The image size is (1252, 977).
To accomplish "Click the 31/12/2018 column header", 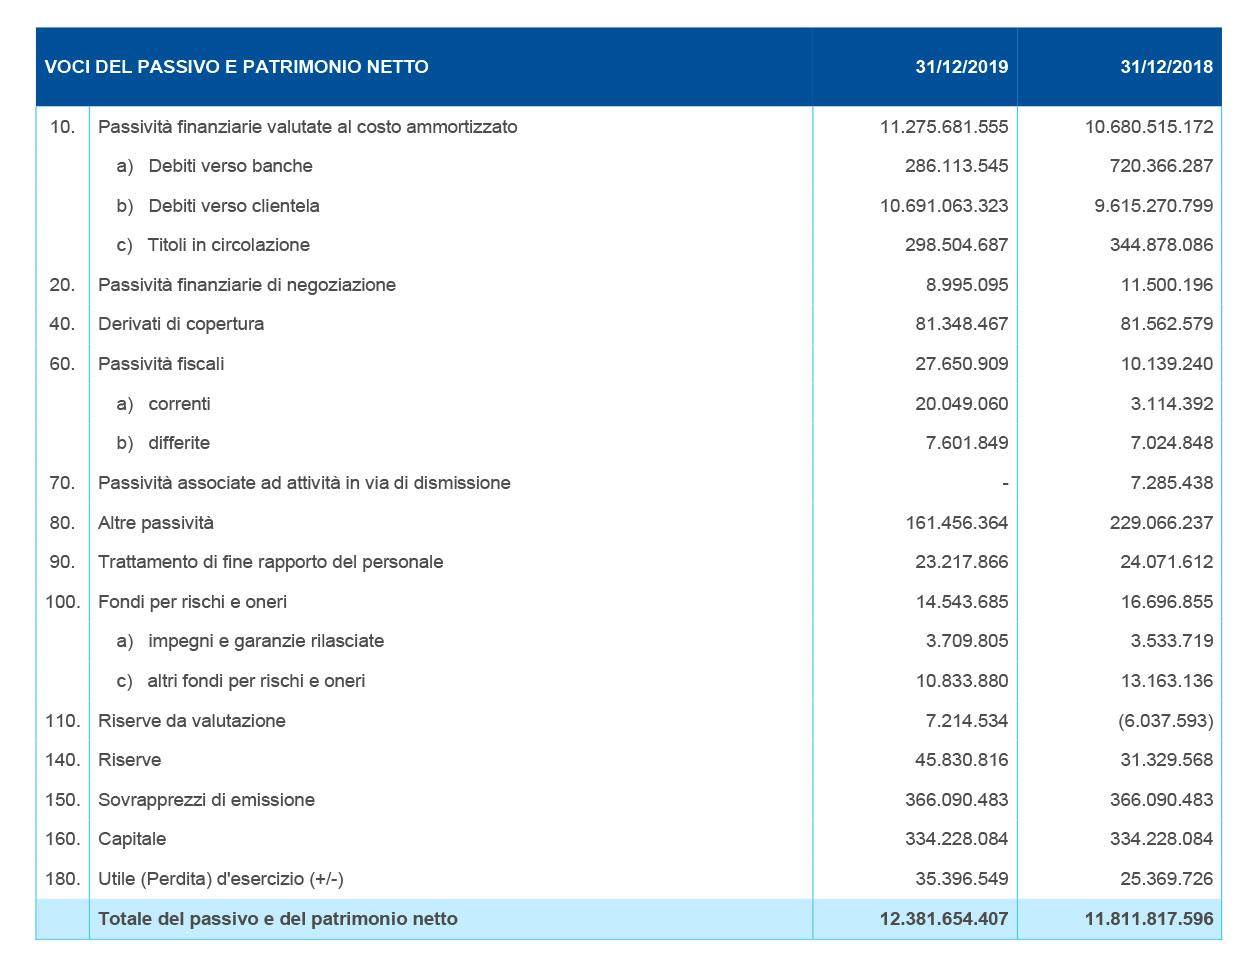I will [x=1166, y=67].
